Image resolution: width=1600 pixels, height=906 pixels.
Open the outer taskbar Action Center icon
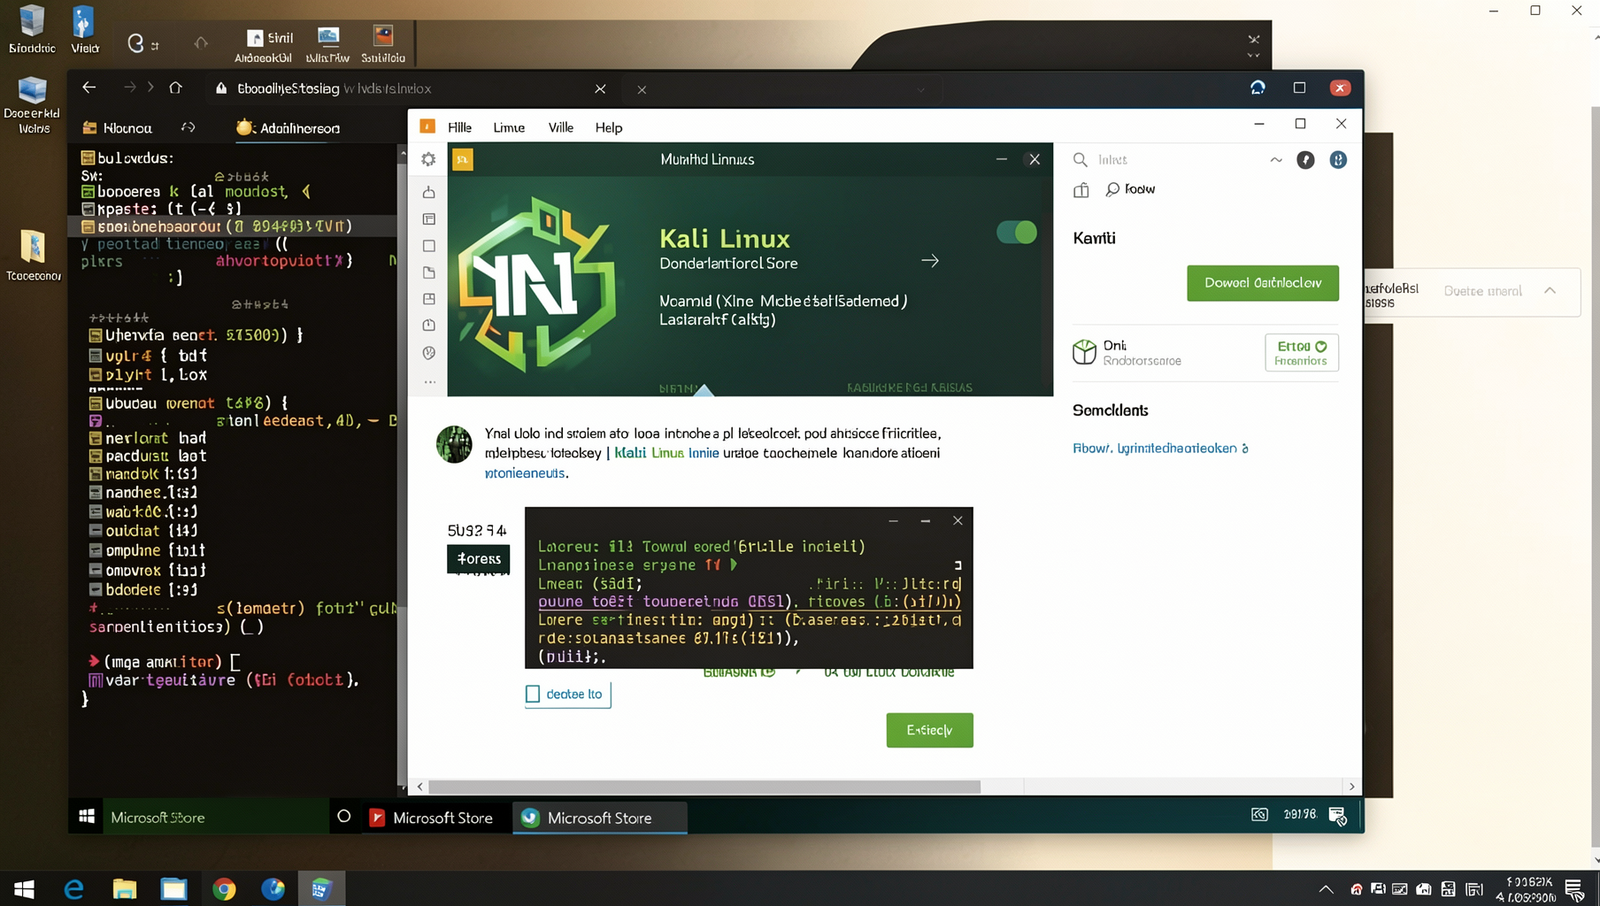pyautogui.click(x=1574, y=889)
